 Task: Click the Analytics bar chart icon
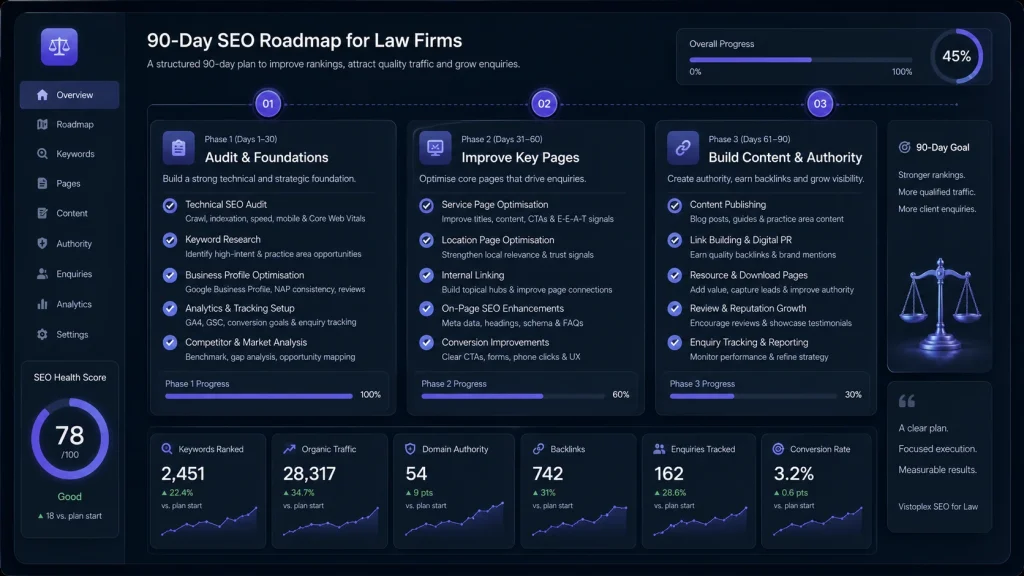coord(42,304)
